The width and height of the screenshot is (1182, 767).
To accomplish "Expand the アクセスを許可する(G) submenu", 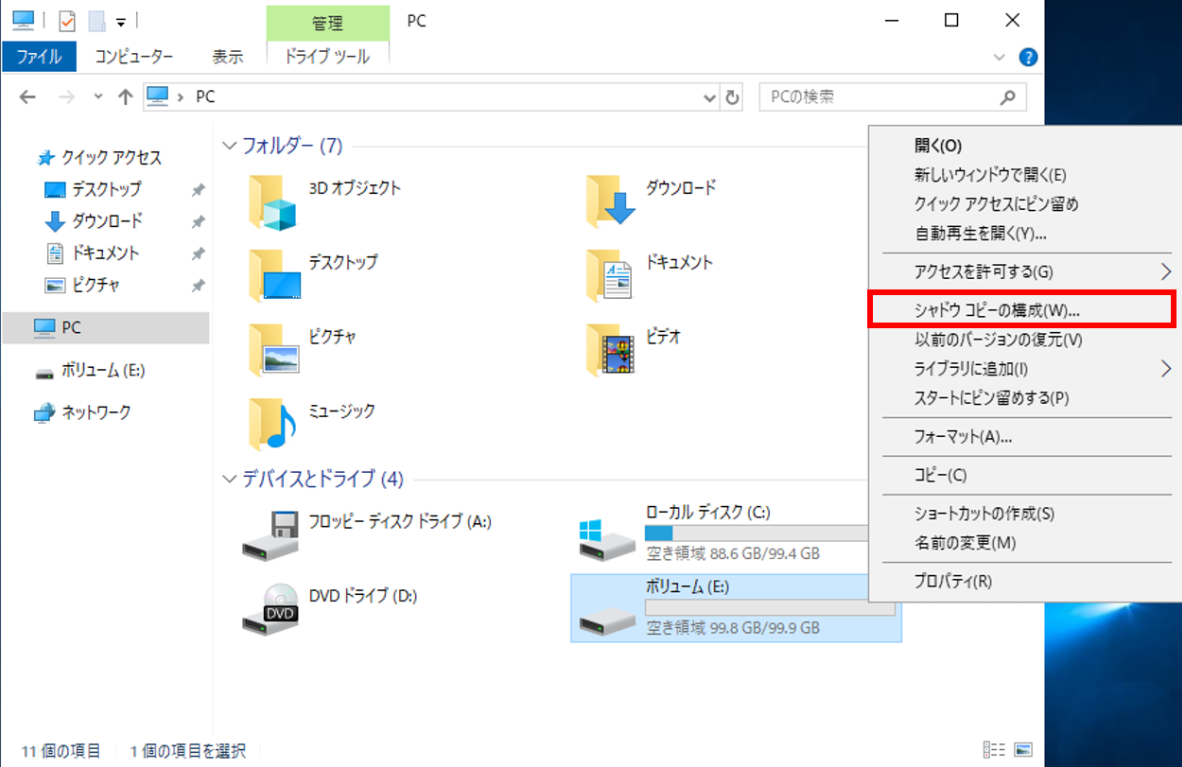I will pos(1165,272).
